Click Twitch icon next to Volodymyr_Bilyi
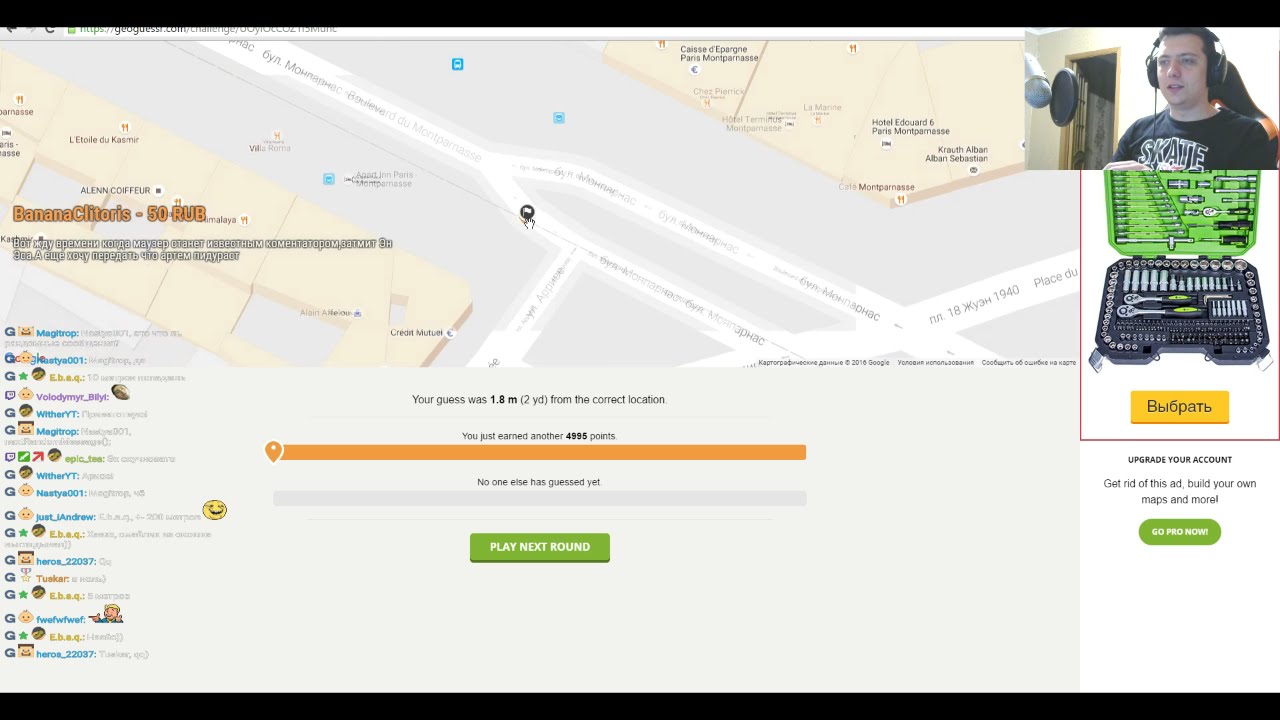This screenshot has height=720, width=1280. click(x=10, y=396)
